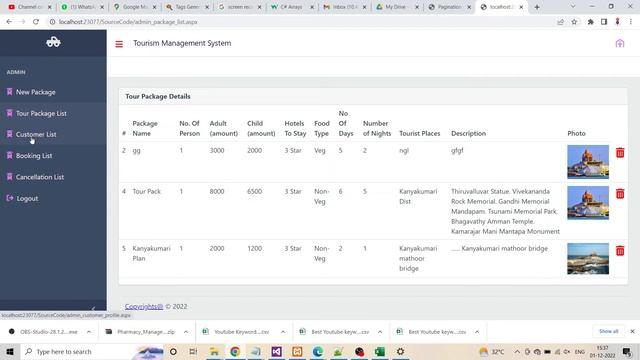Screen dimensions: 640x360
Task: Open Chrome from taskbar
Action: pos(235,351)
